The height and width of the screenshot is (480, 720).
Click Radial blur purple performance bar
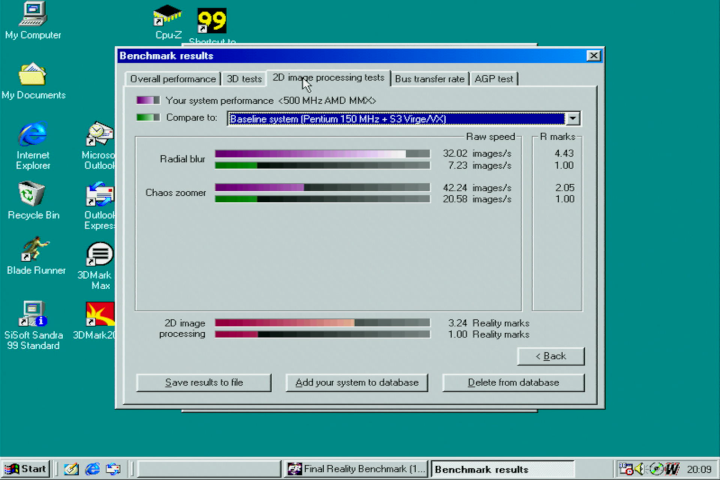pyautogui.click(x=322, y=153)
